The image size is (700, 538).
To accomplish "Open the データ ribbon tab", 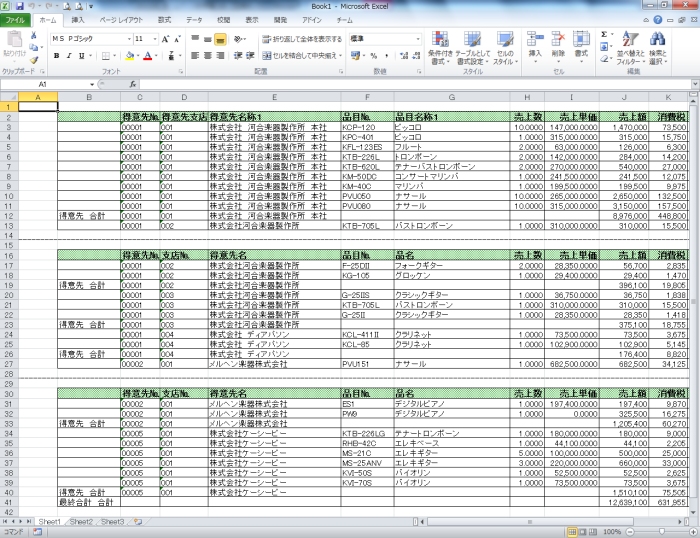I will (194, 20).
